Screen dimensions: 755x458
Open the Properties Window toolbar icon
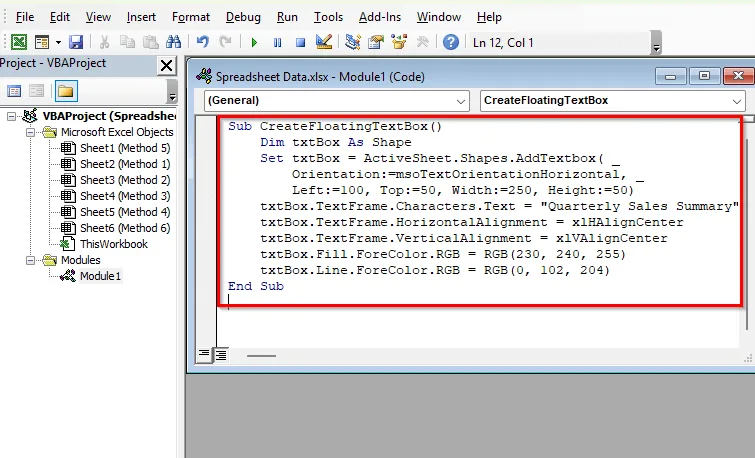pyautogui.click(x=376, y=42)
